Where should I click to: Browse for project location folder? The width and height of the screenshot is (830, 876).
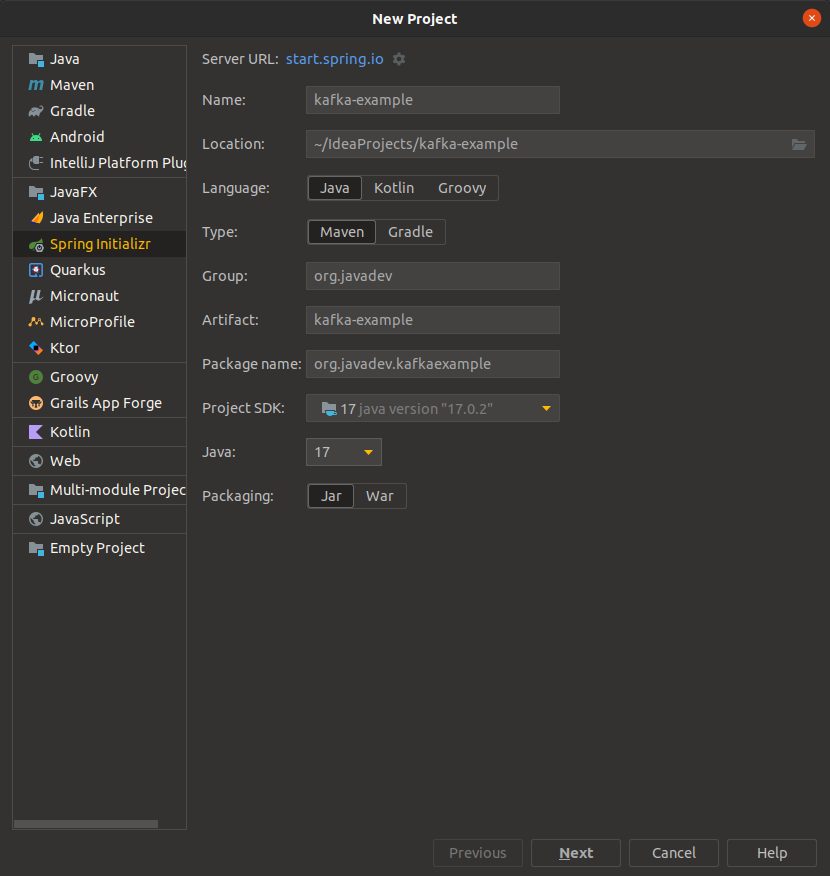coord(799,145)
